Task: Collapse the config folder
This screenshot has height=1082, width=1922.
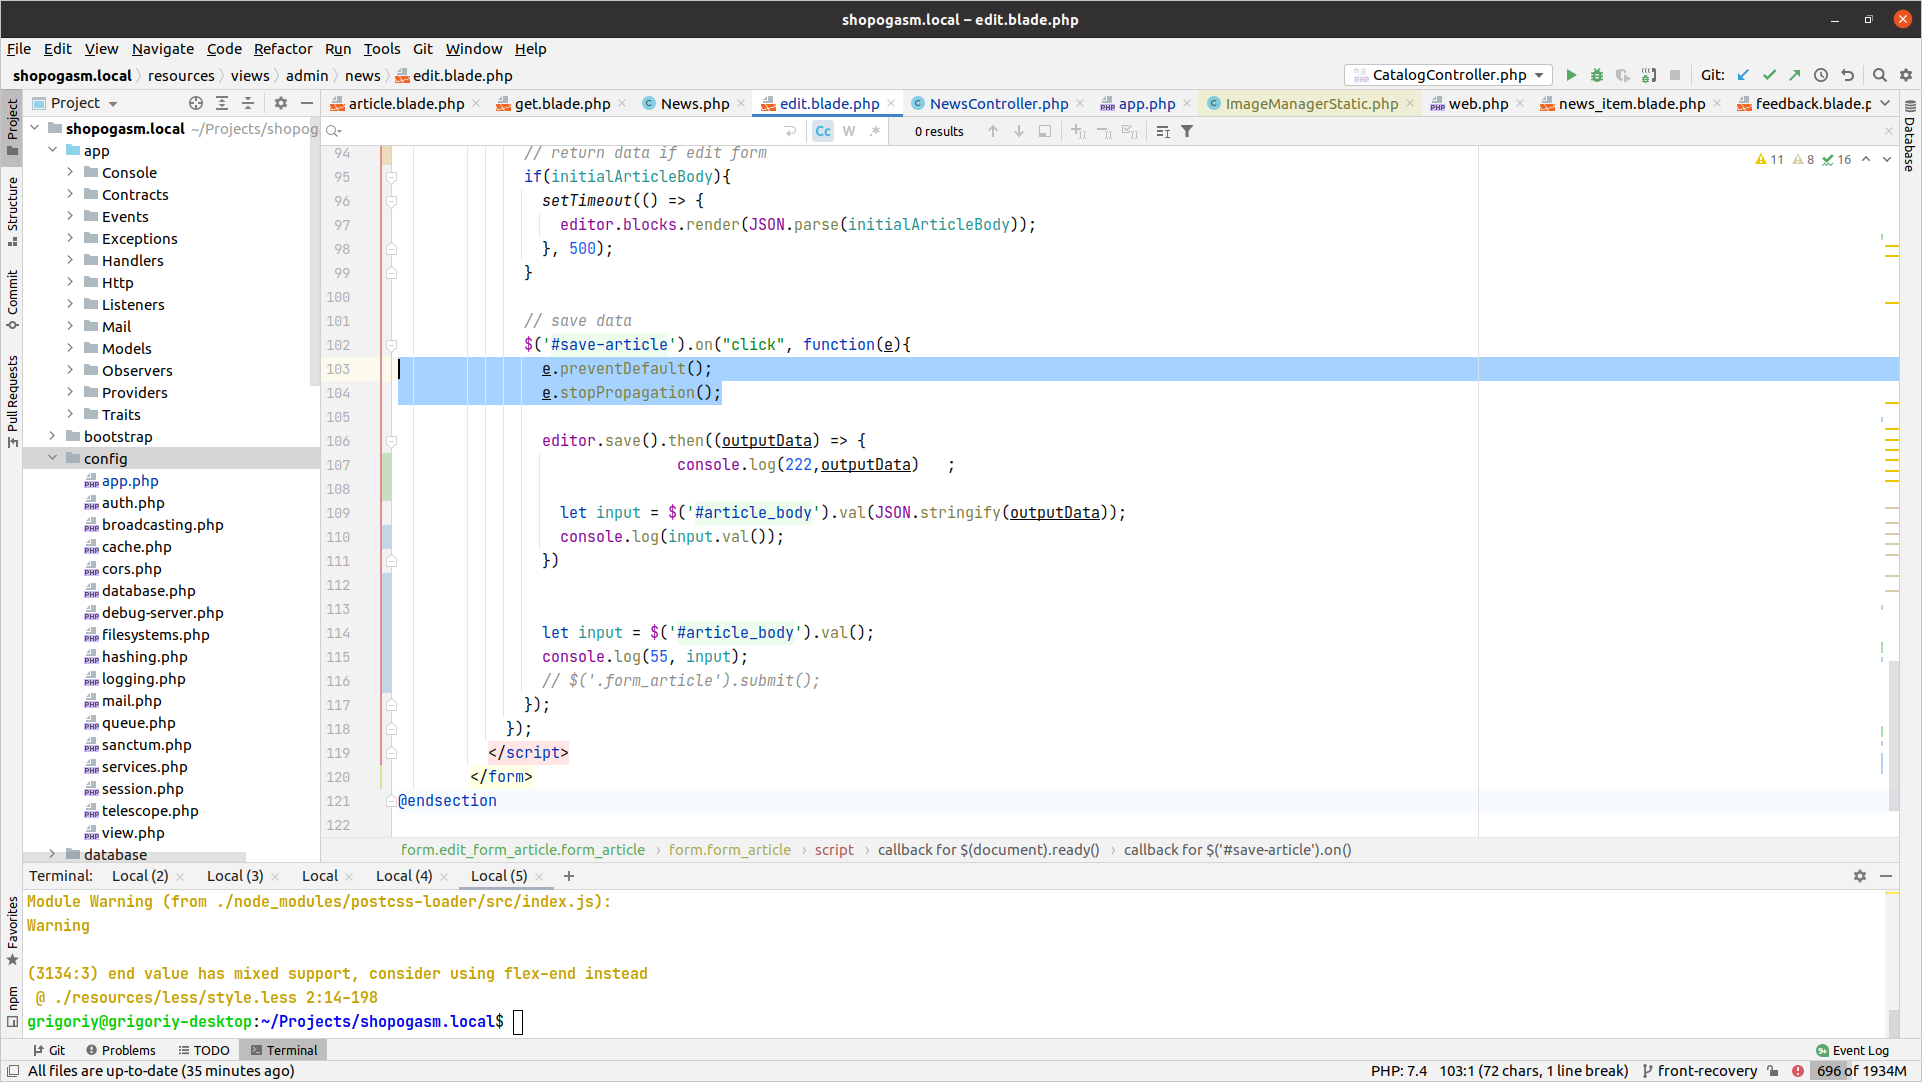Action: (x=52, y=458)
